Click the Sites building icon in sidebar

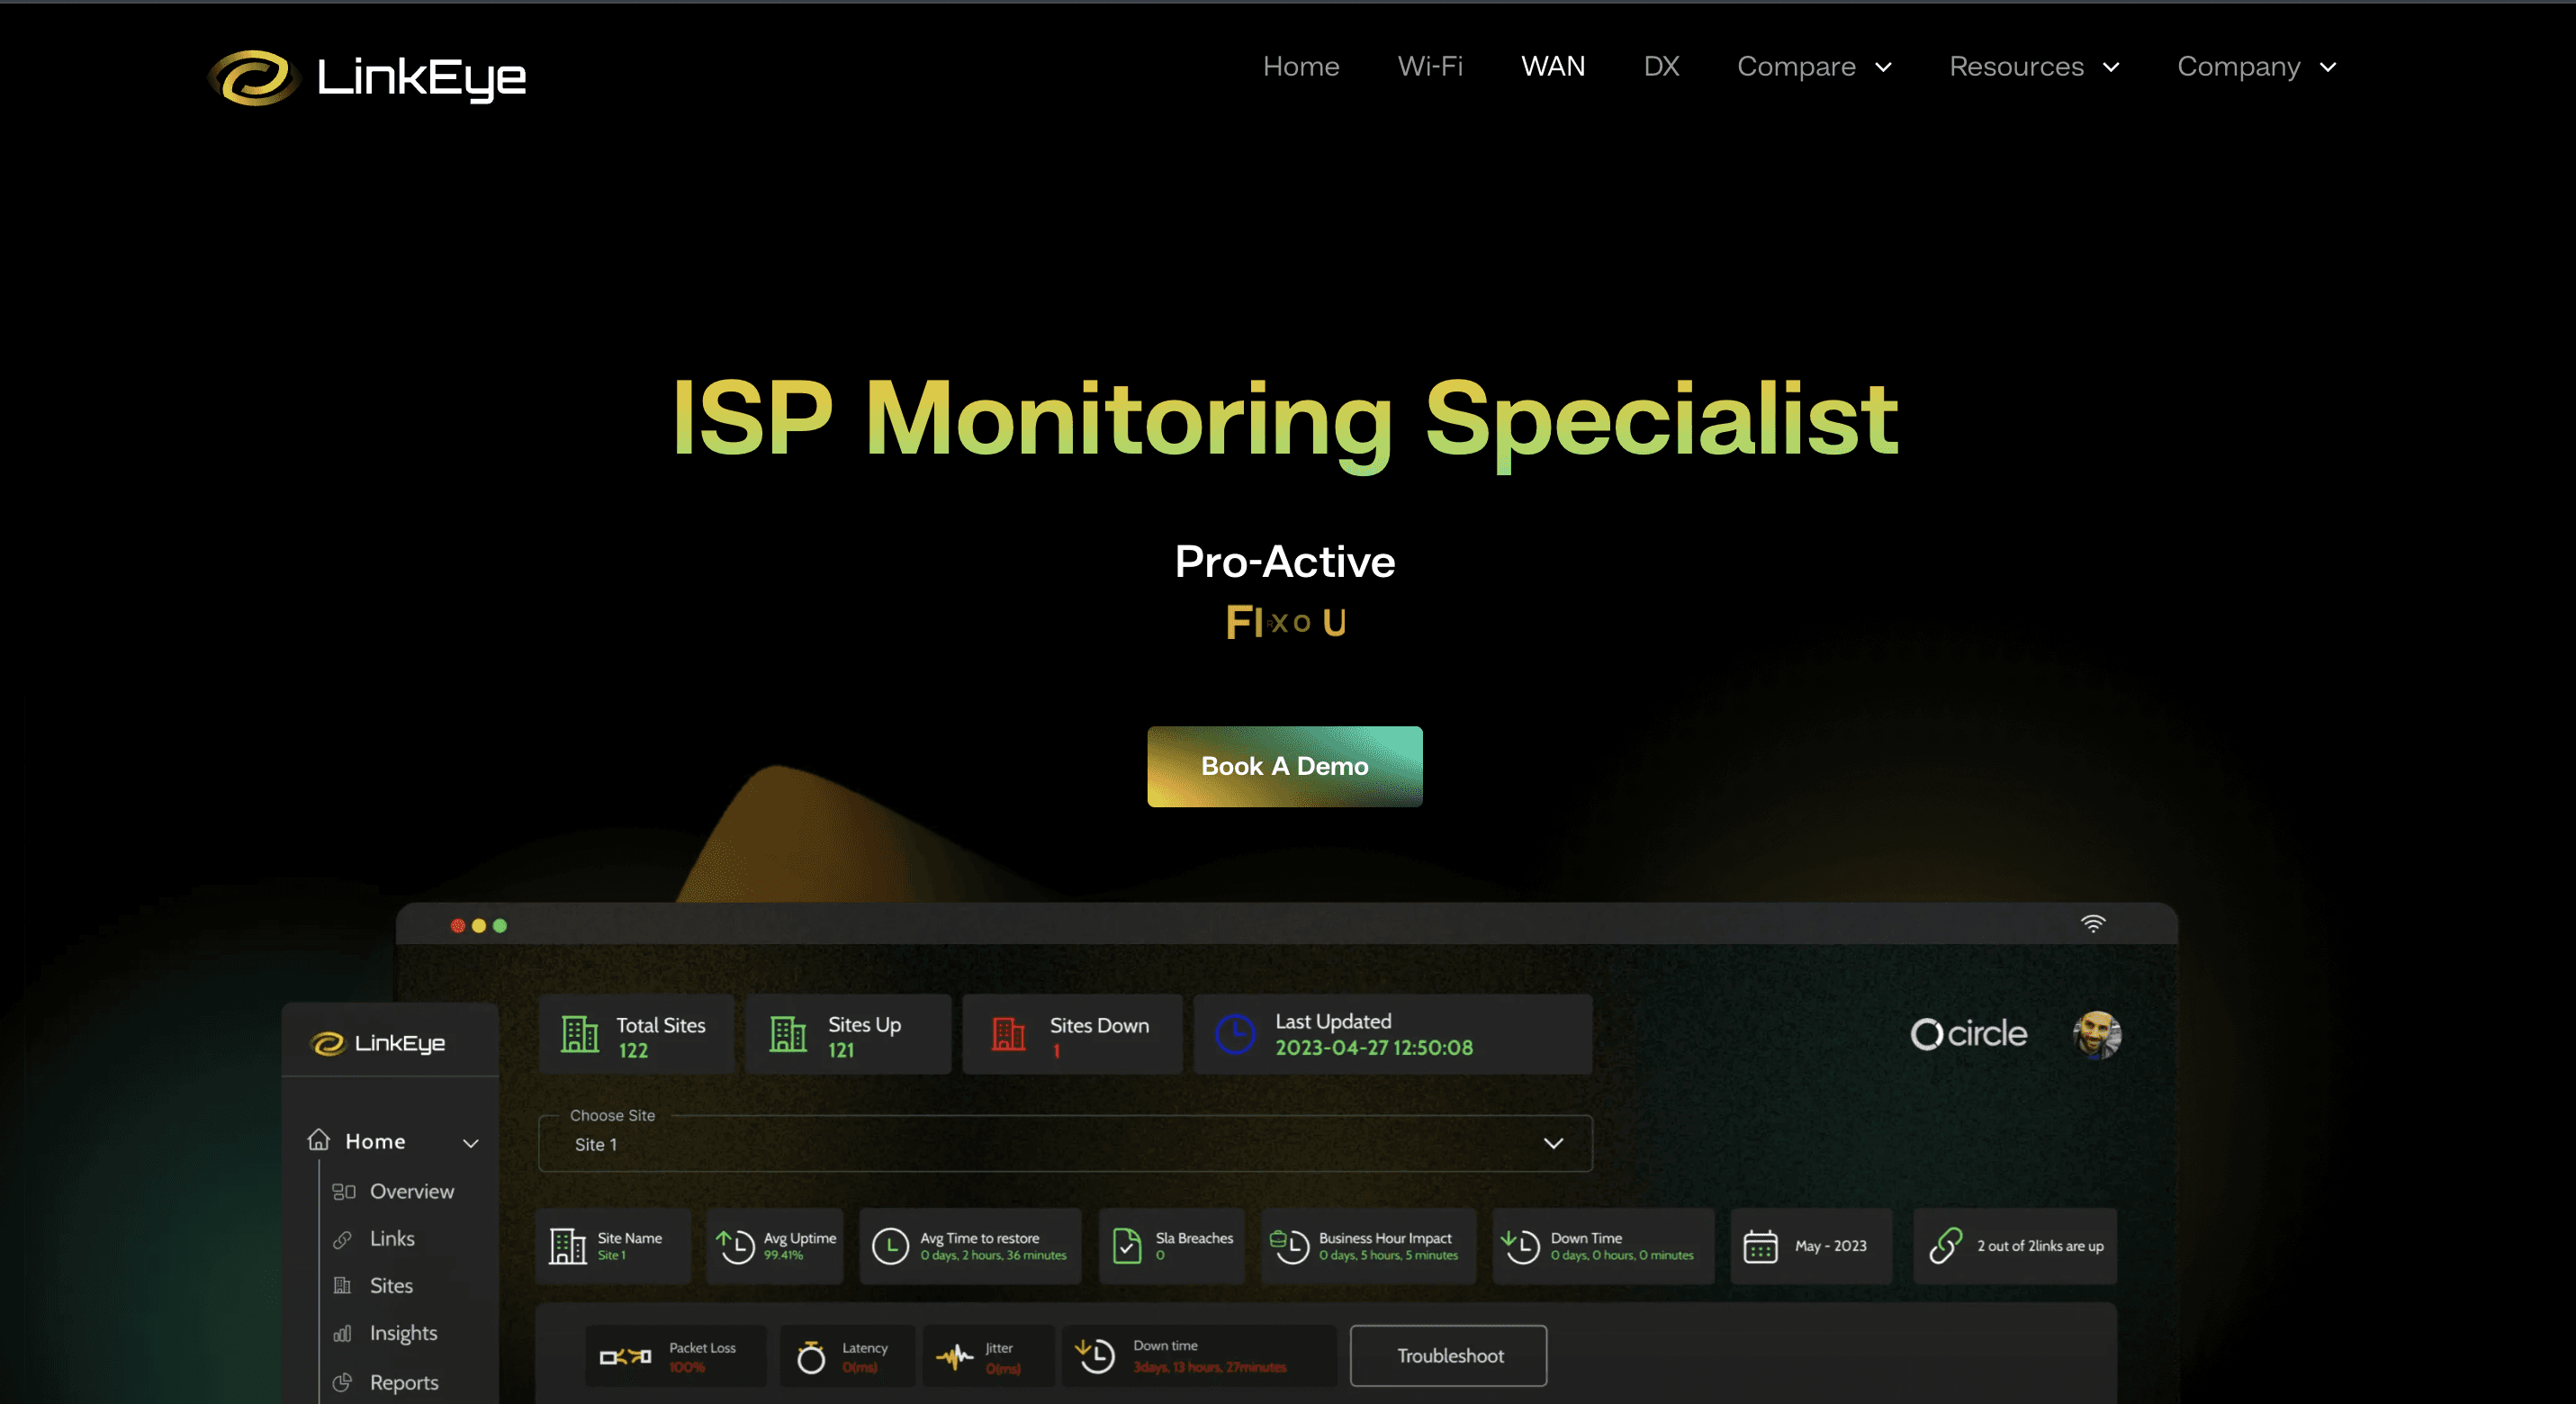[x=342, y=1286]
